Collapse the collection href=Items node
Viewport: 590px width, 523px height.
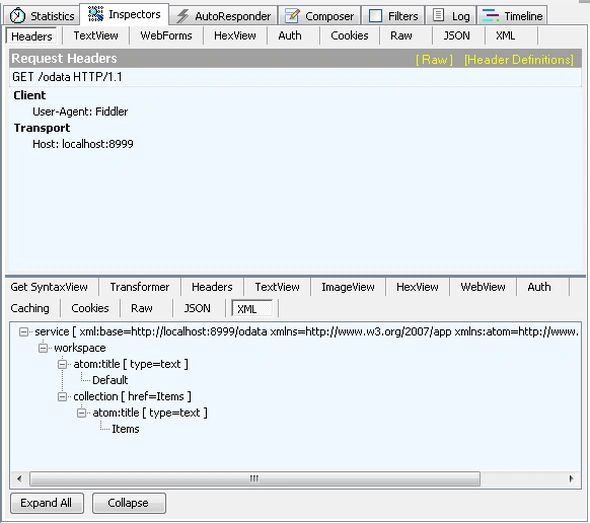pyautogui.click(x=62, y=397)
